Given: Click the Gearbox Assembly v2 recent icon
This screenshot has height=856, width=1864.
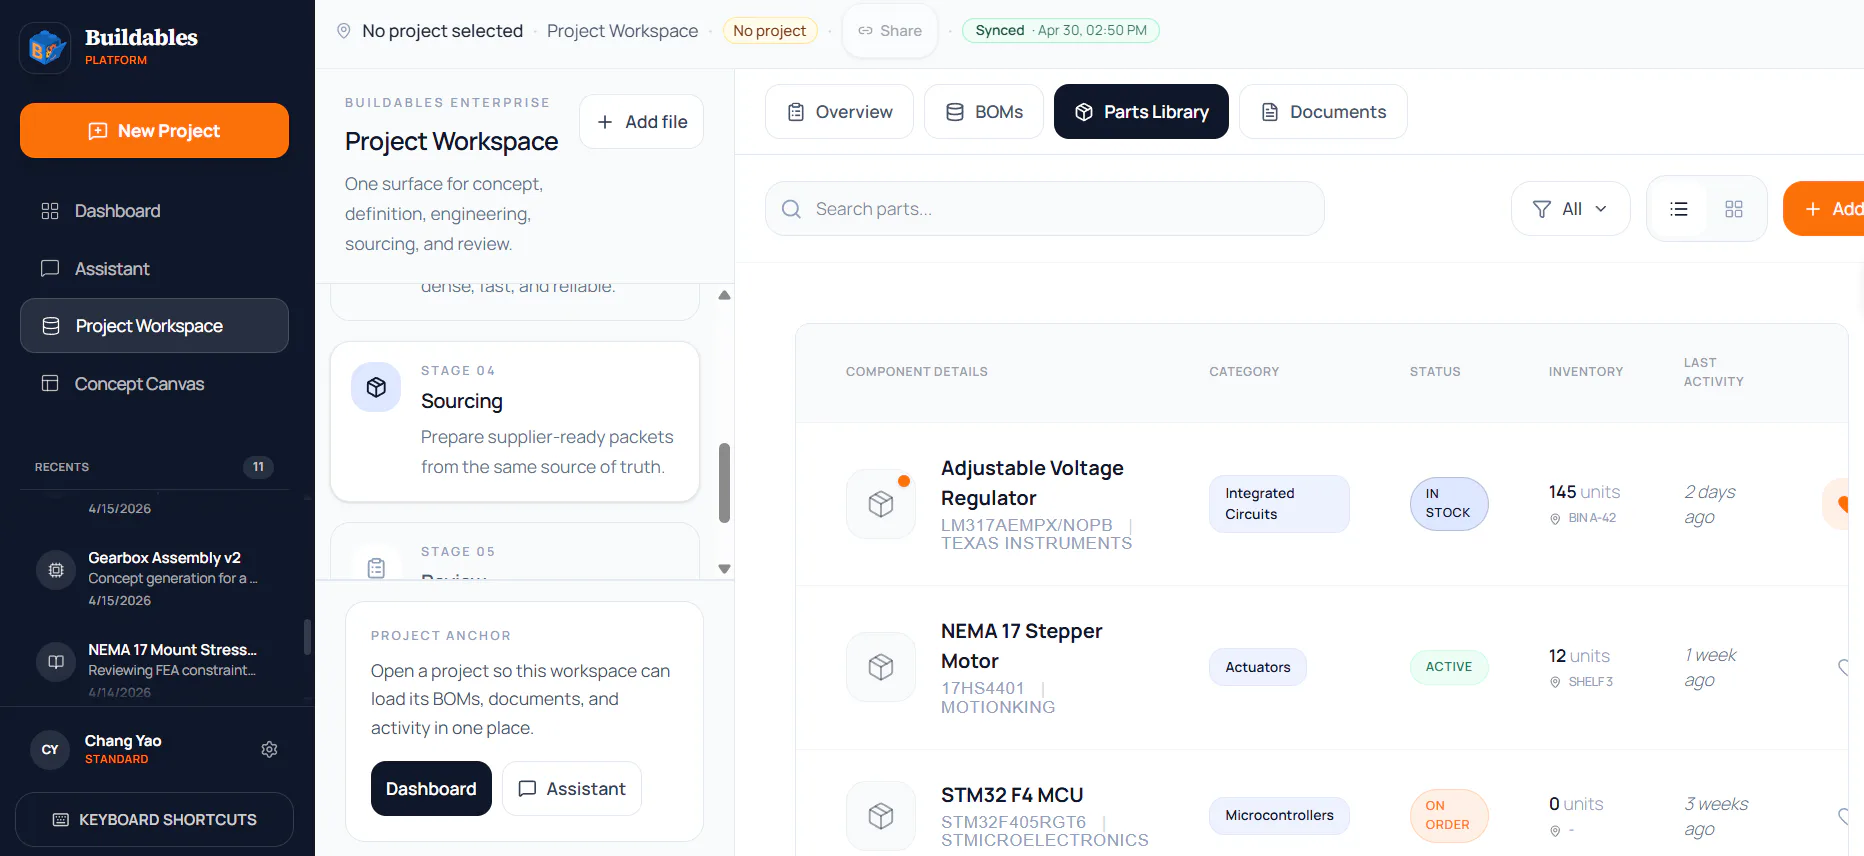Looking at the screenshot, I should pos(56,570).
